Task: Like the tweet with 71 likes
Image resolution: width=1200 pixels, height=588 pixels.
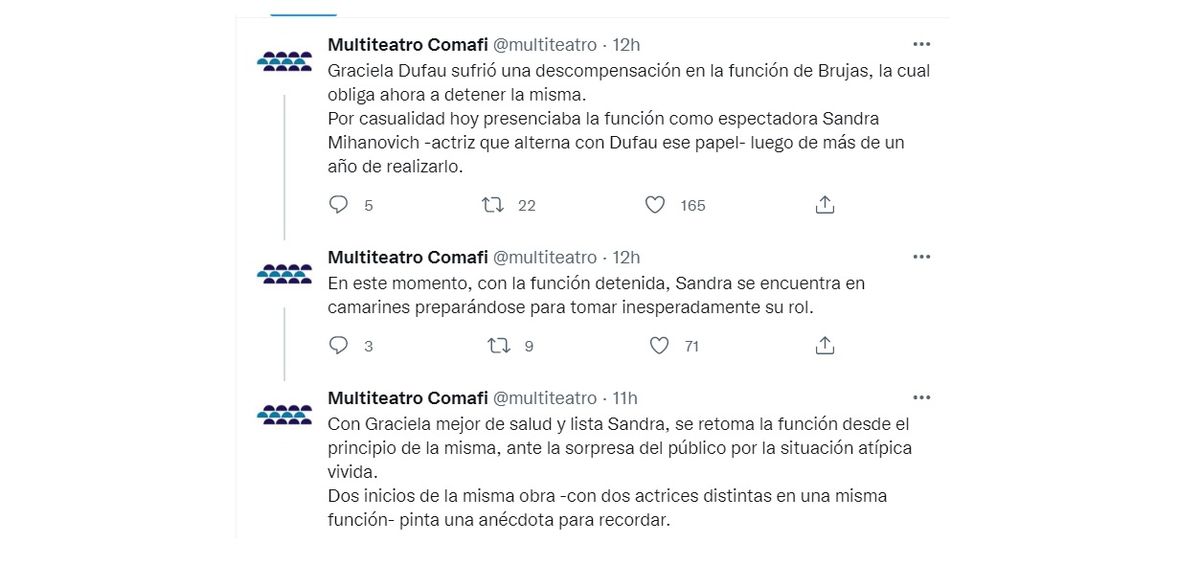Action: [x=659, y=346]
